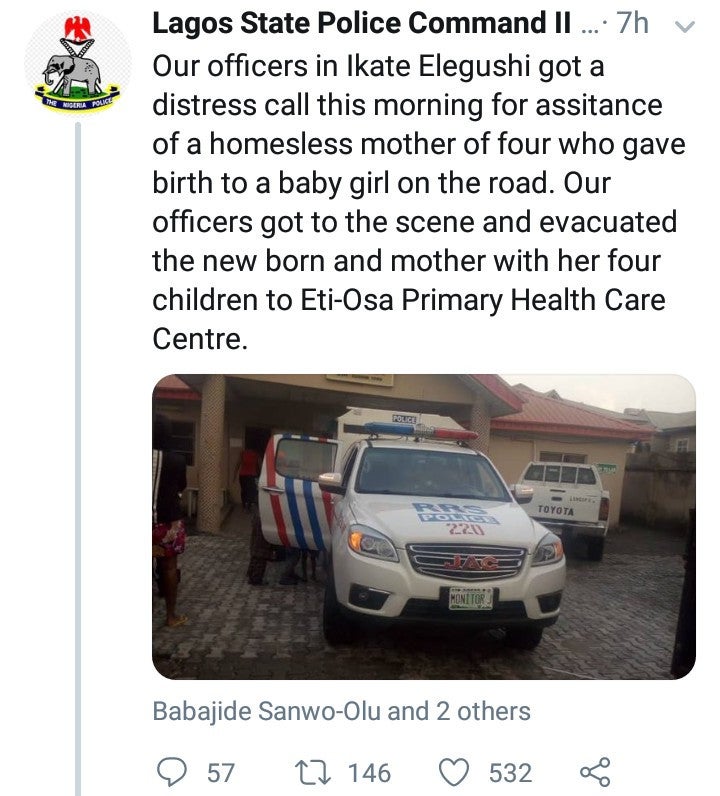
Task: Like the tweet with the heart icon
Action: pos(454,772)
